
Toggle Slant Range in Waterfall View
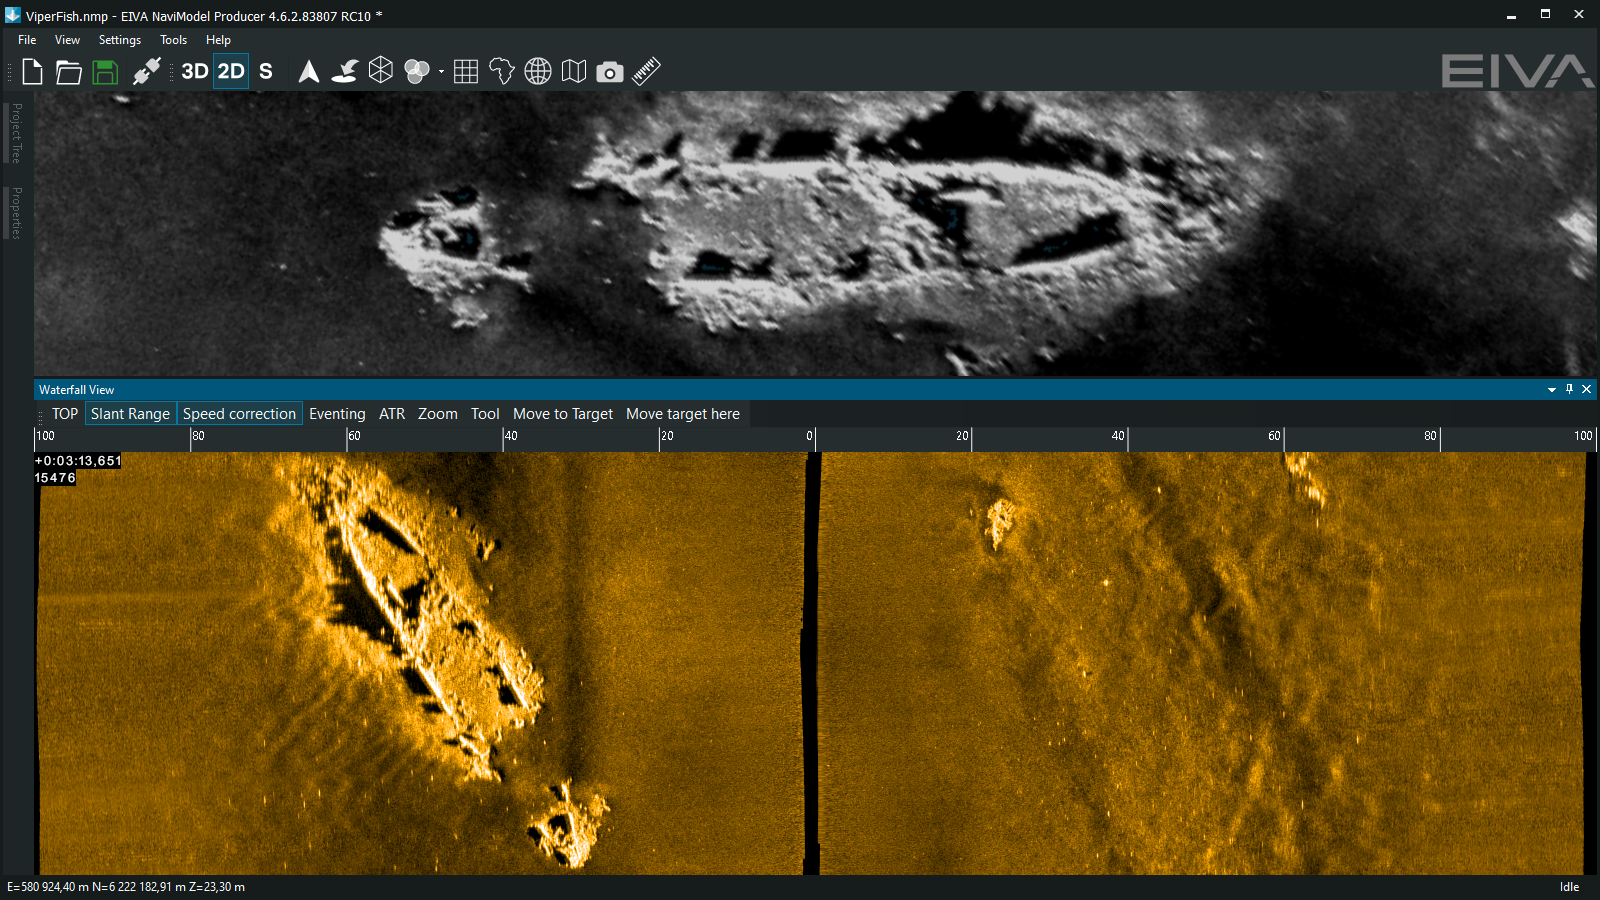coord(130,414)
